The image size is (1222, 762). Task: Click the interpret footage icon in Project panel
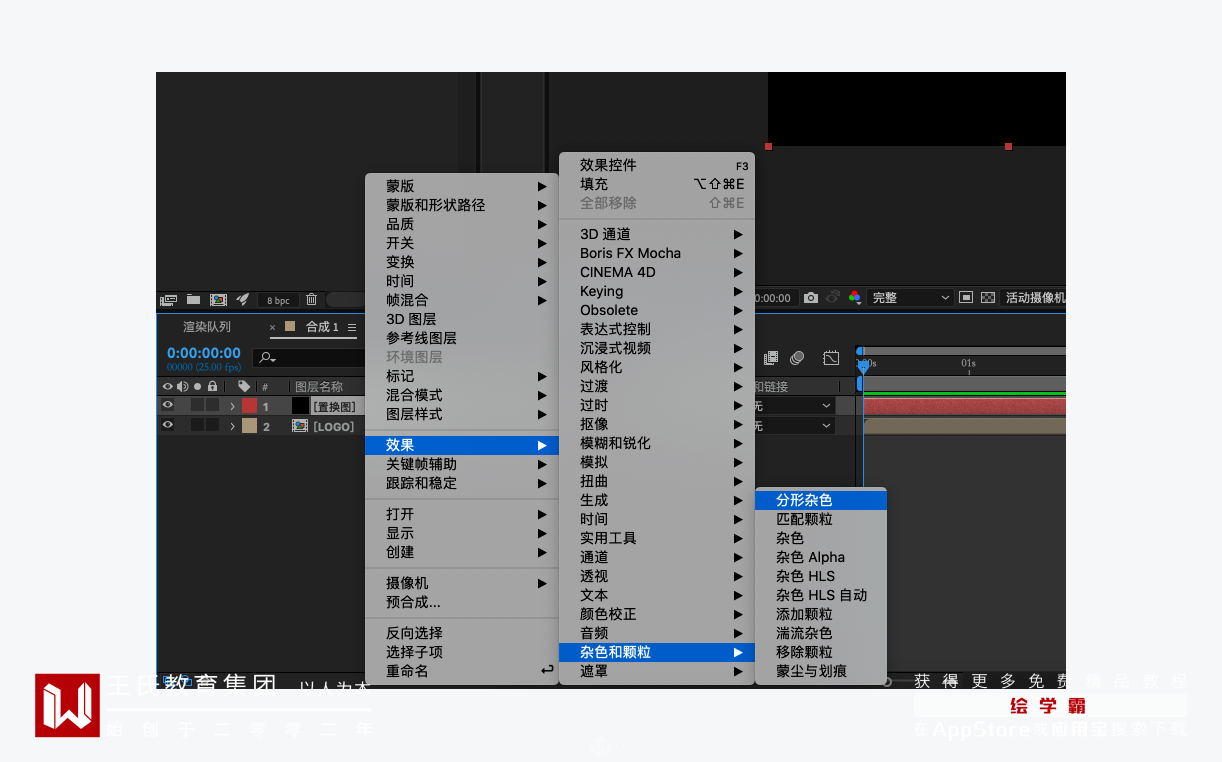[169, 299]
